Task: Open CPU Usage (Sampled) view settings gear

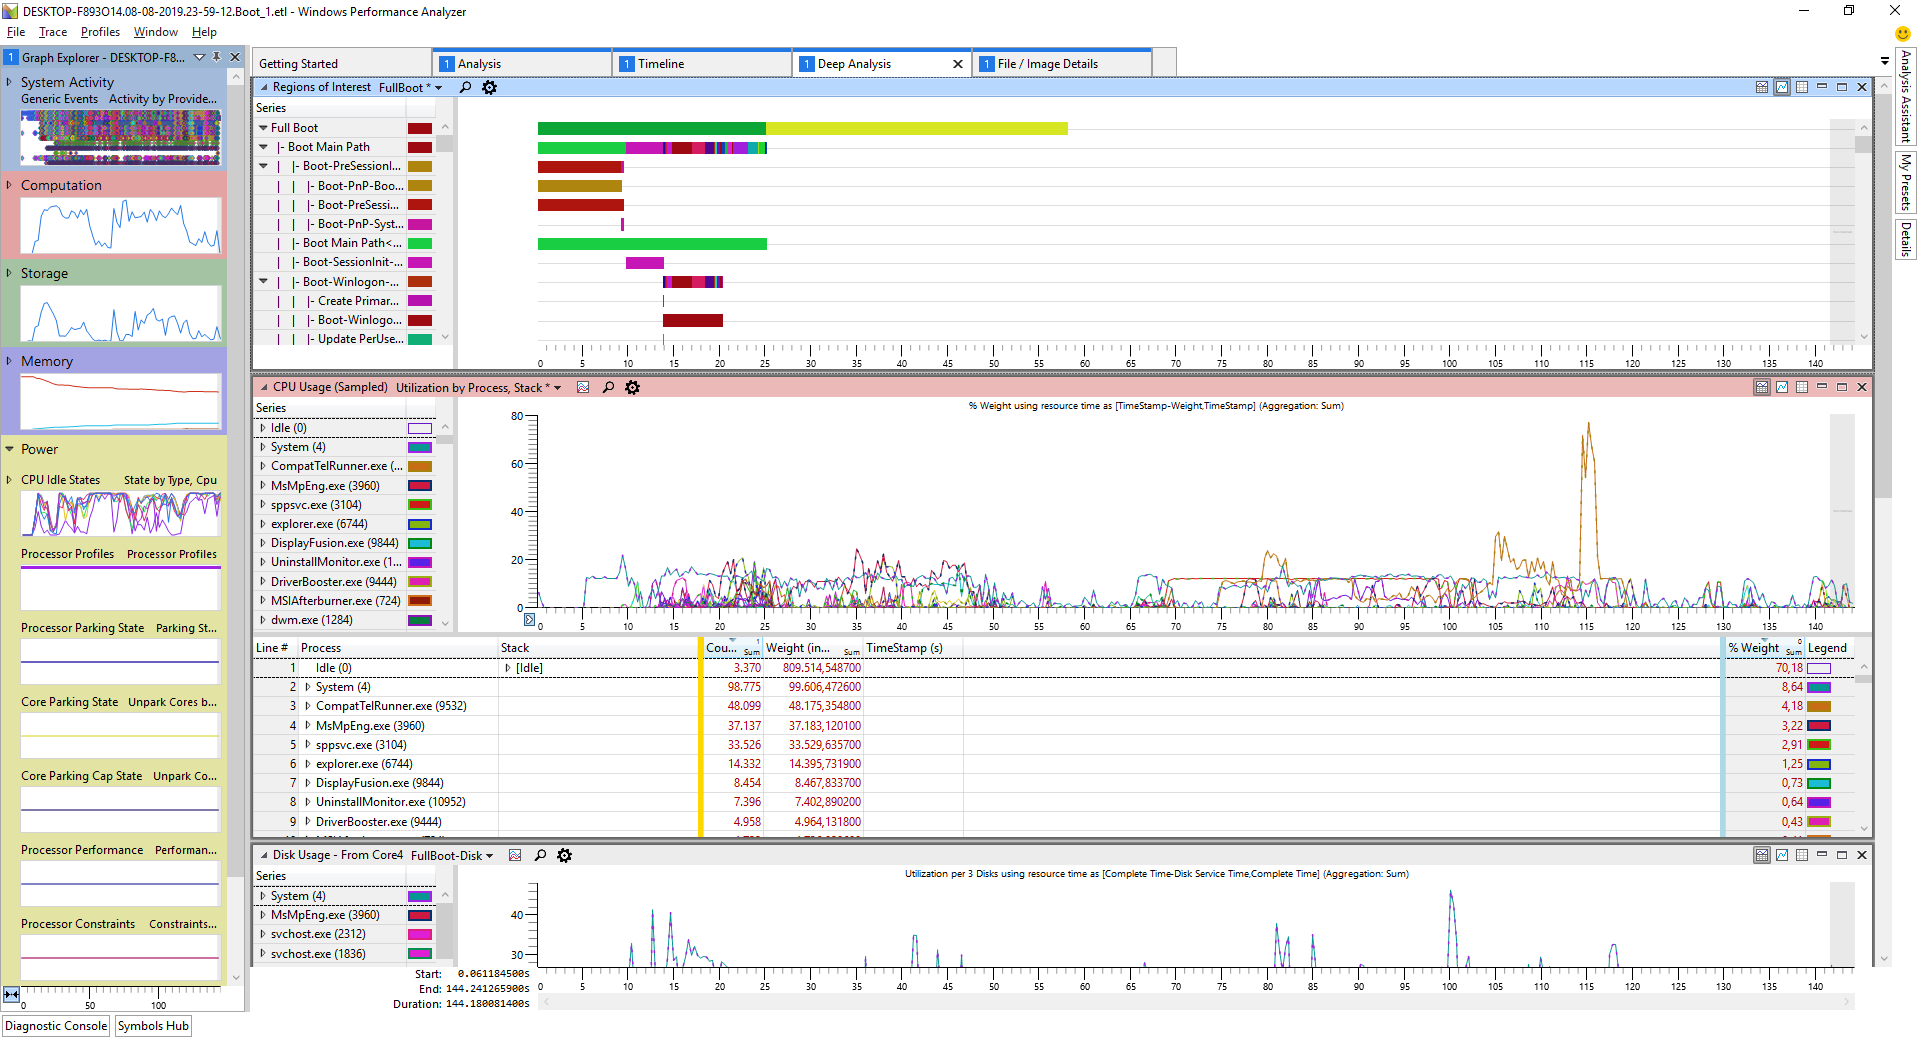Action: click(x=632, y=388)
